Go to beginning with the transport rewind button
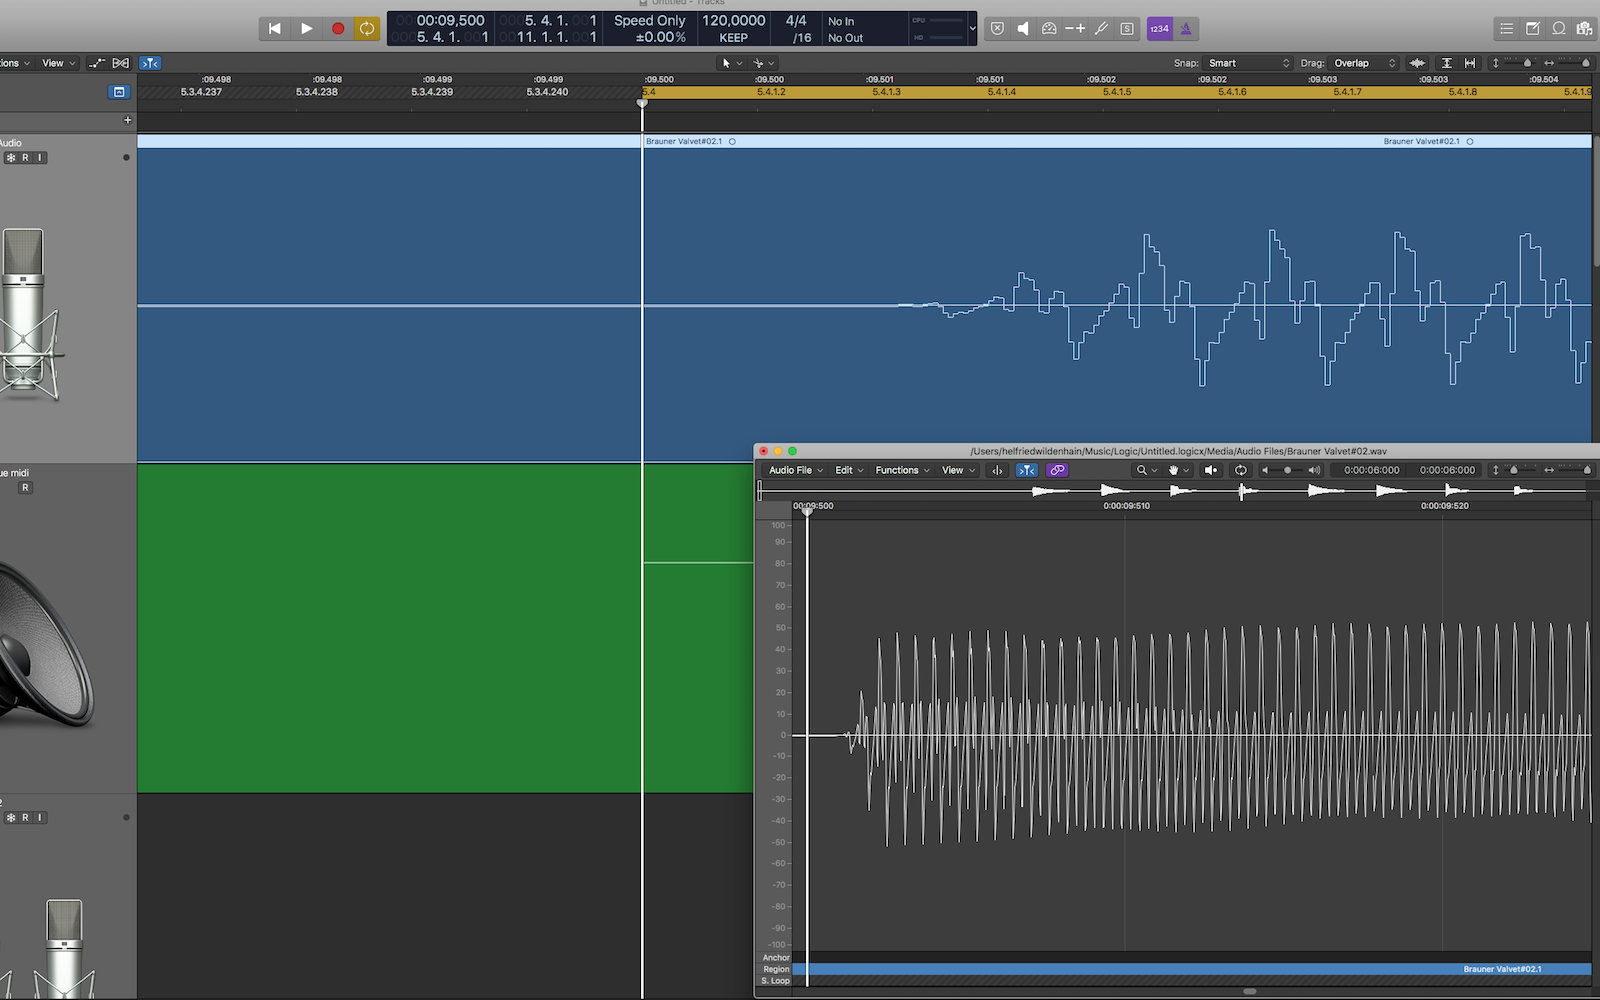This screenshot has height=1000, width=1600. [x=275, y=29]
